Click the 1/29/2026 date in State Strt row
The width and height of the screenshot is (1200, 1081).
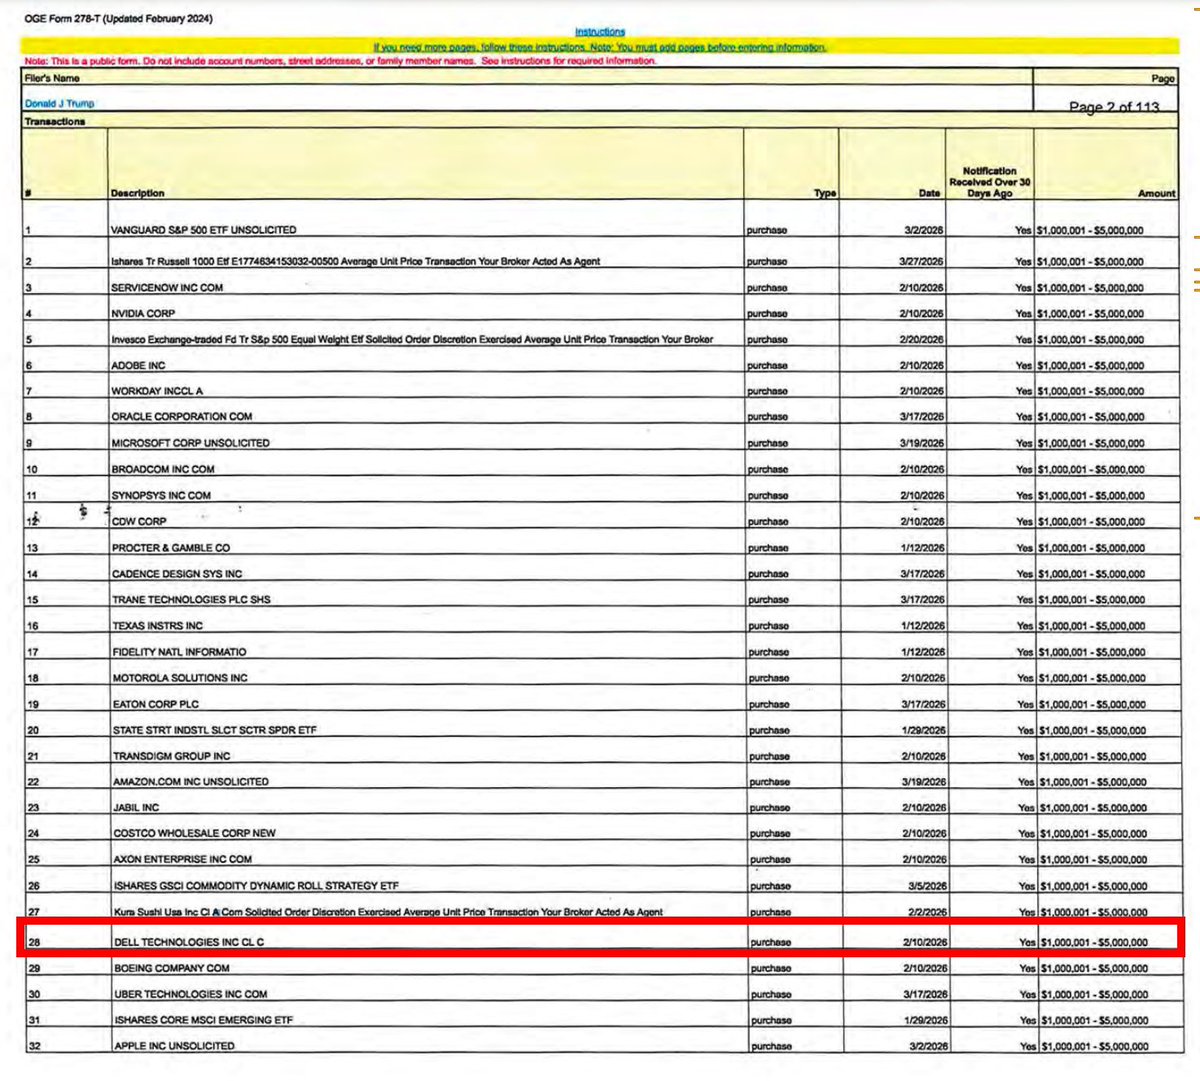[x=923, y=730]
